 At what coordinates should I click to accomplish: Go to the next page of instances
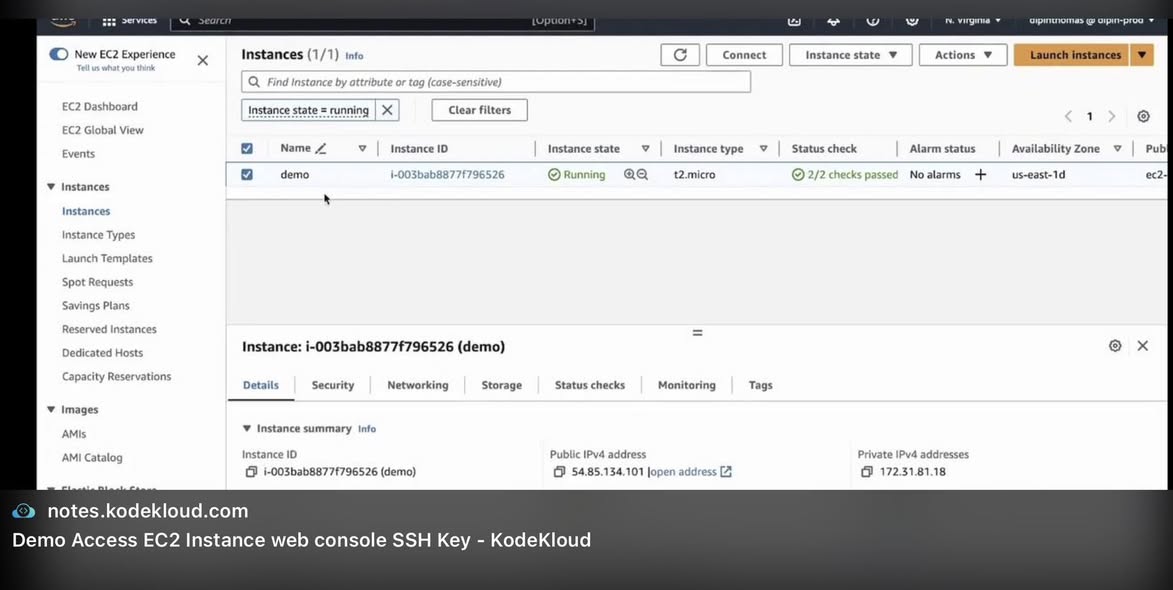click(1112, 116)
